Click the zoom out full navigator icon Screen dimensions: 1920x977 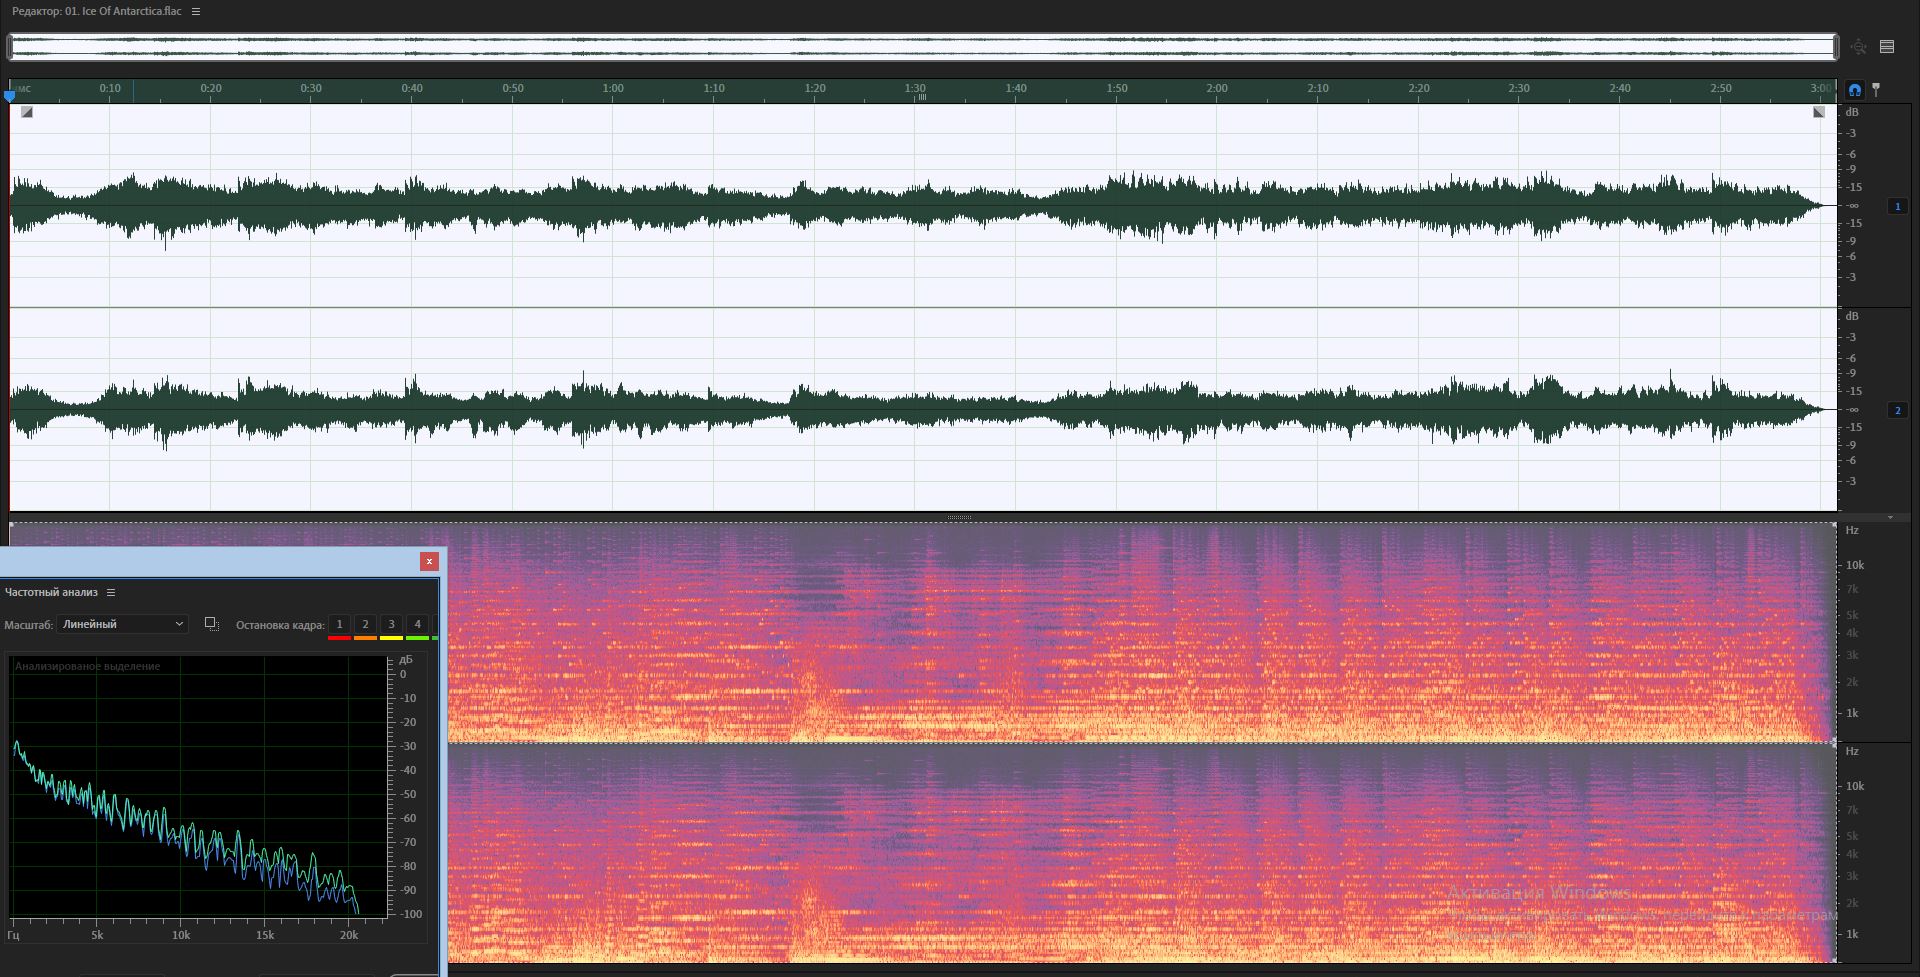coord(1858,47)
